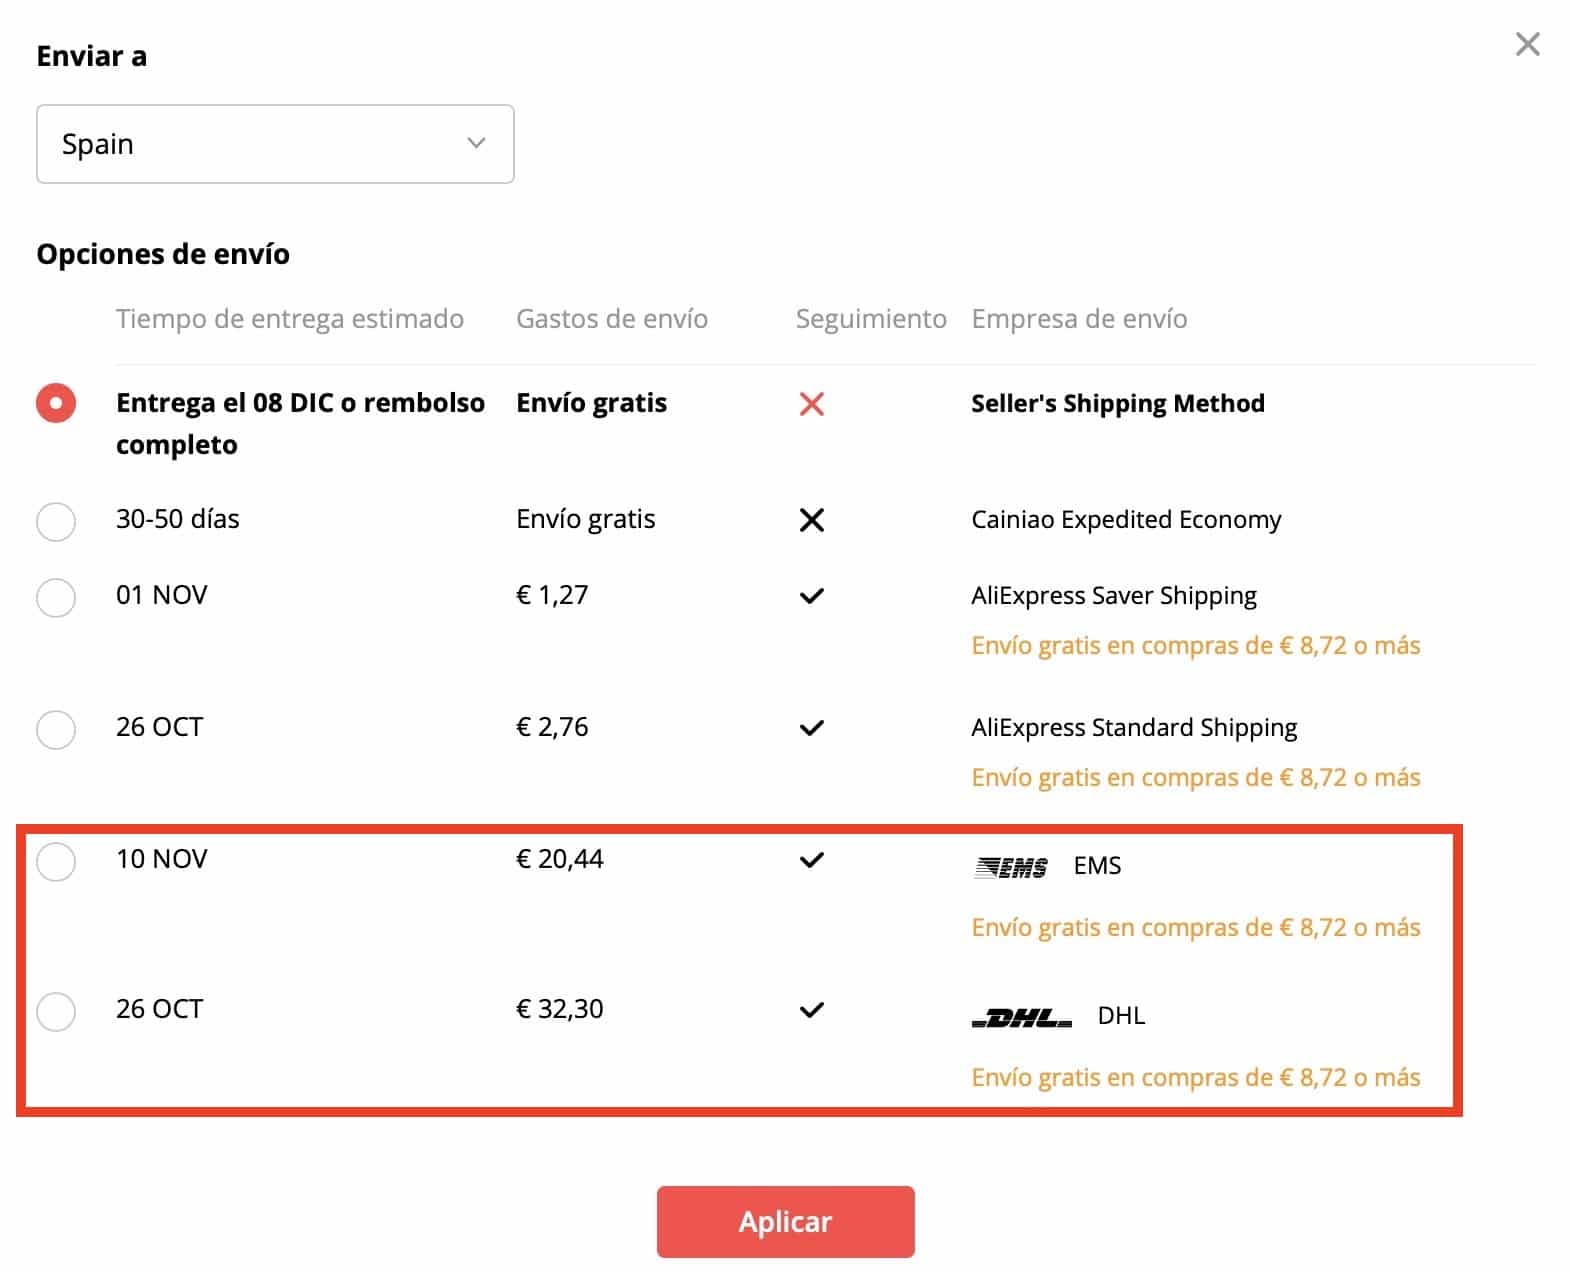Click the free shipping offer link under EMS

click(x=1195, y=927)
